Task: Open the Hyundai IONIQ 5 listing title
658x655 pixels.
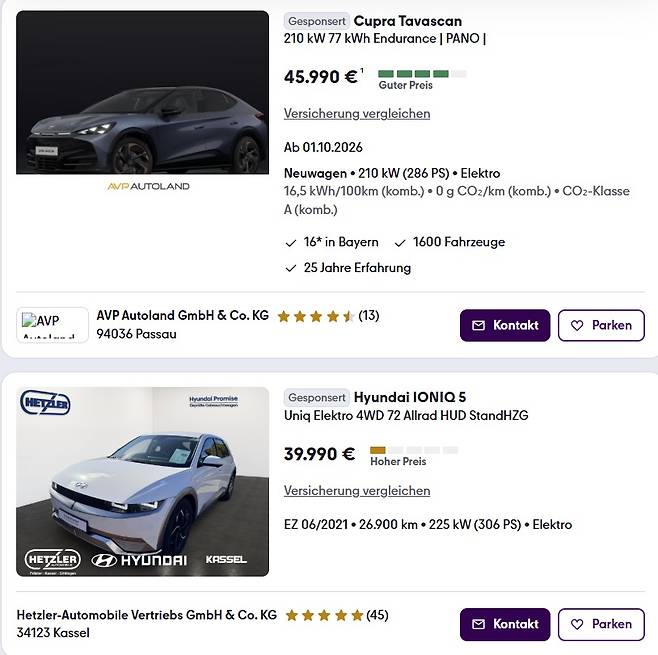Action: pos(409,397)
